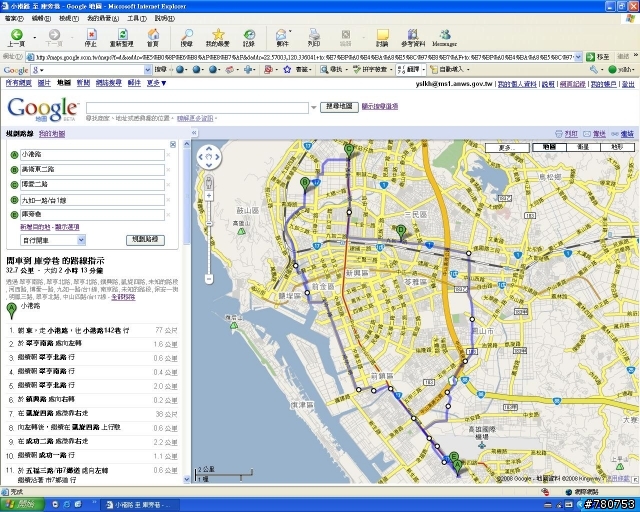
Task: Click the 我的地圖 link
Action: coord(52,134)
